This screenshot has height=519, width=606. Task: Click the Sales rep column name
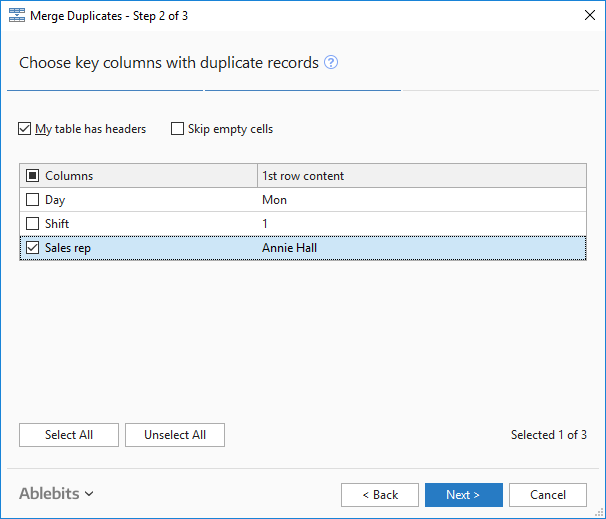68,248
